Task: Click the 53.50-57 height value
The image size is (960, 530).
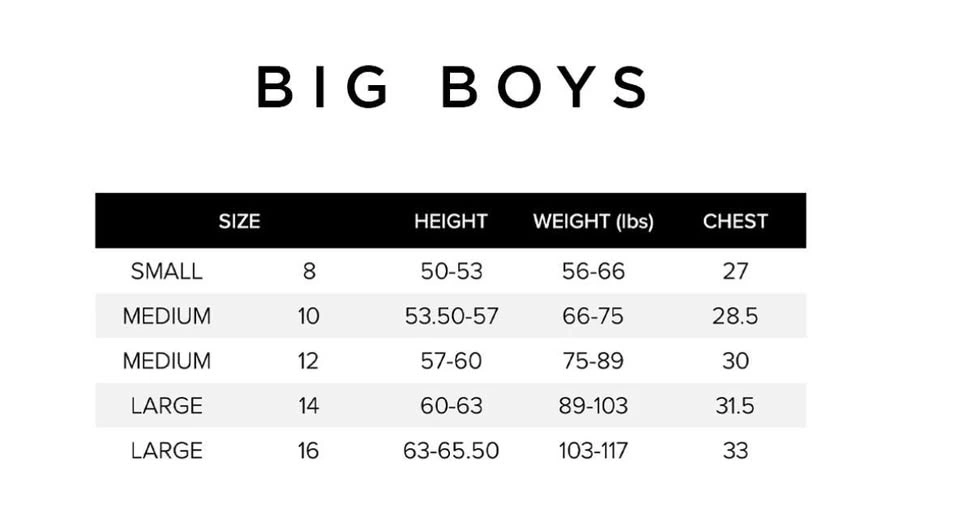Action: coord(451,316)
